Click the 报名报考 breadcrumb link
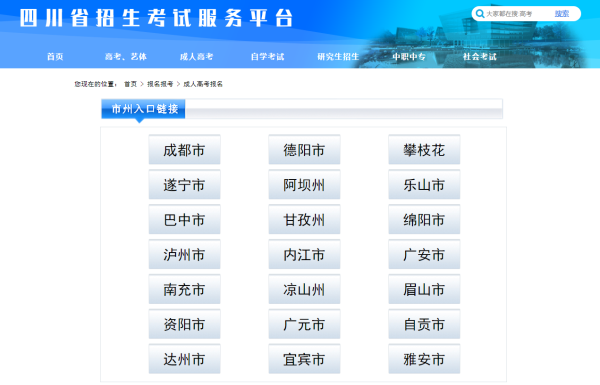The image size is (600, 385). pyautogui.click(x=160, y=84)
